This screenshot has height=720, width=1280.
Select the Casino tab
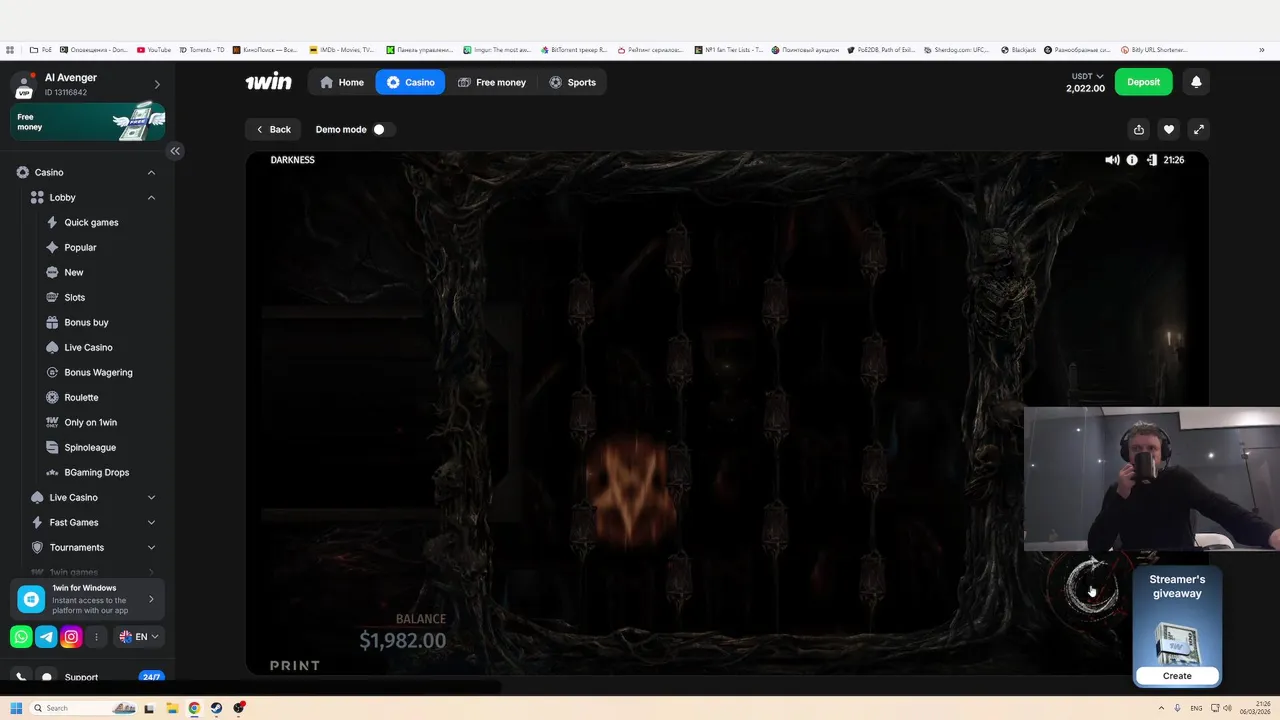[x=410, y=82]
